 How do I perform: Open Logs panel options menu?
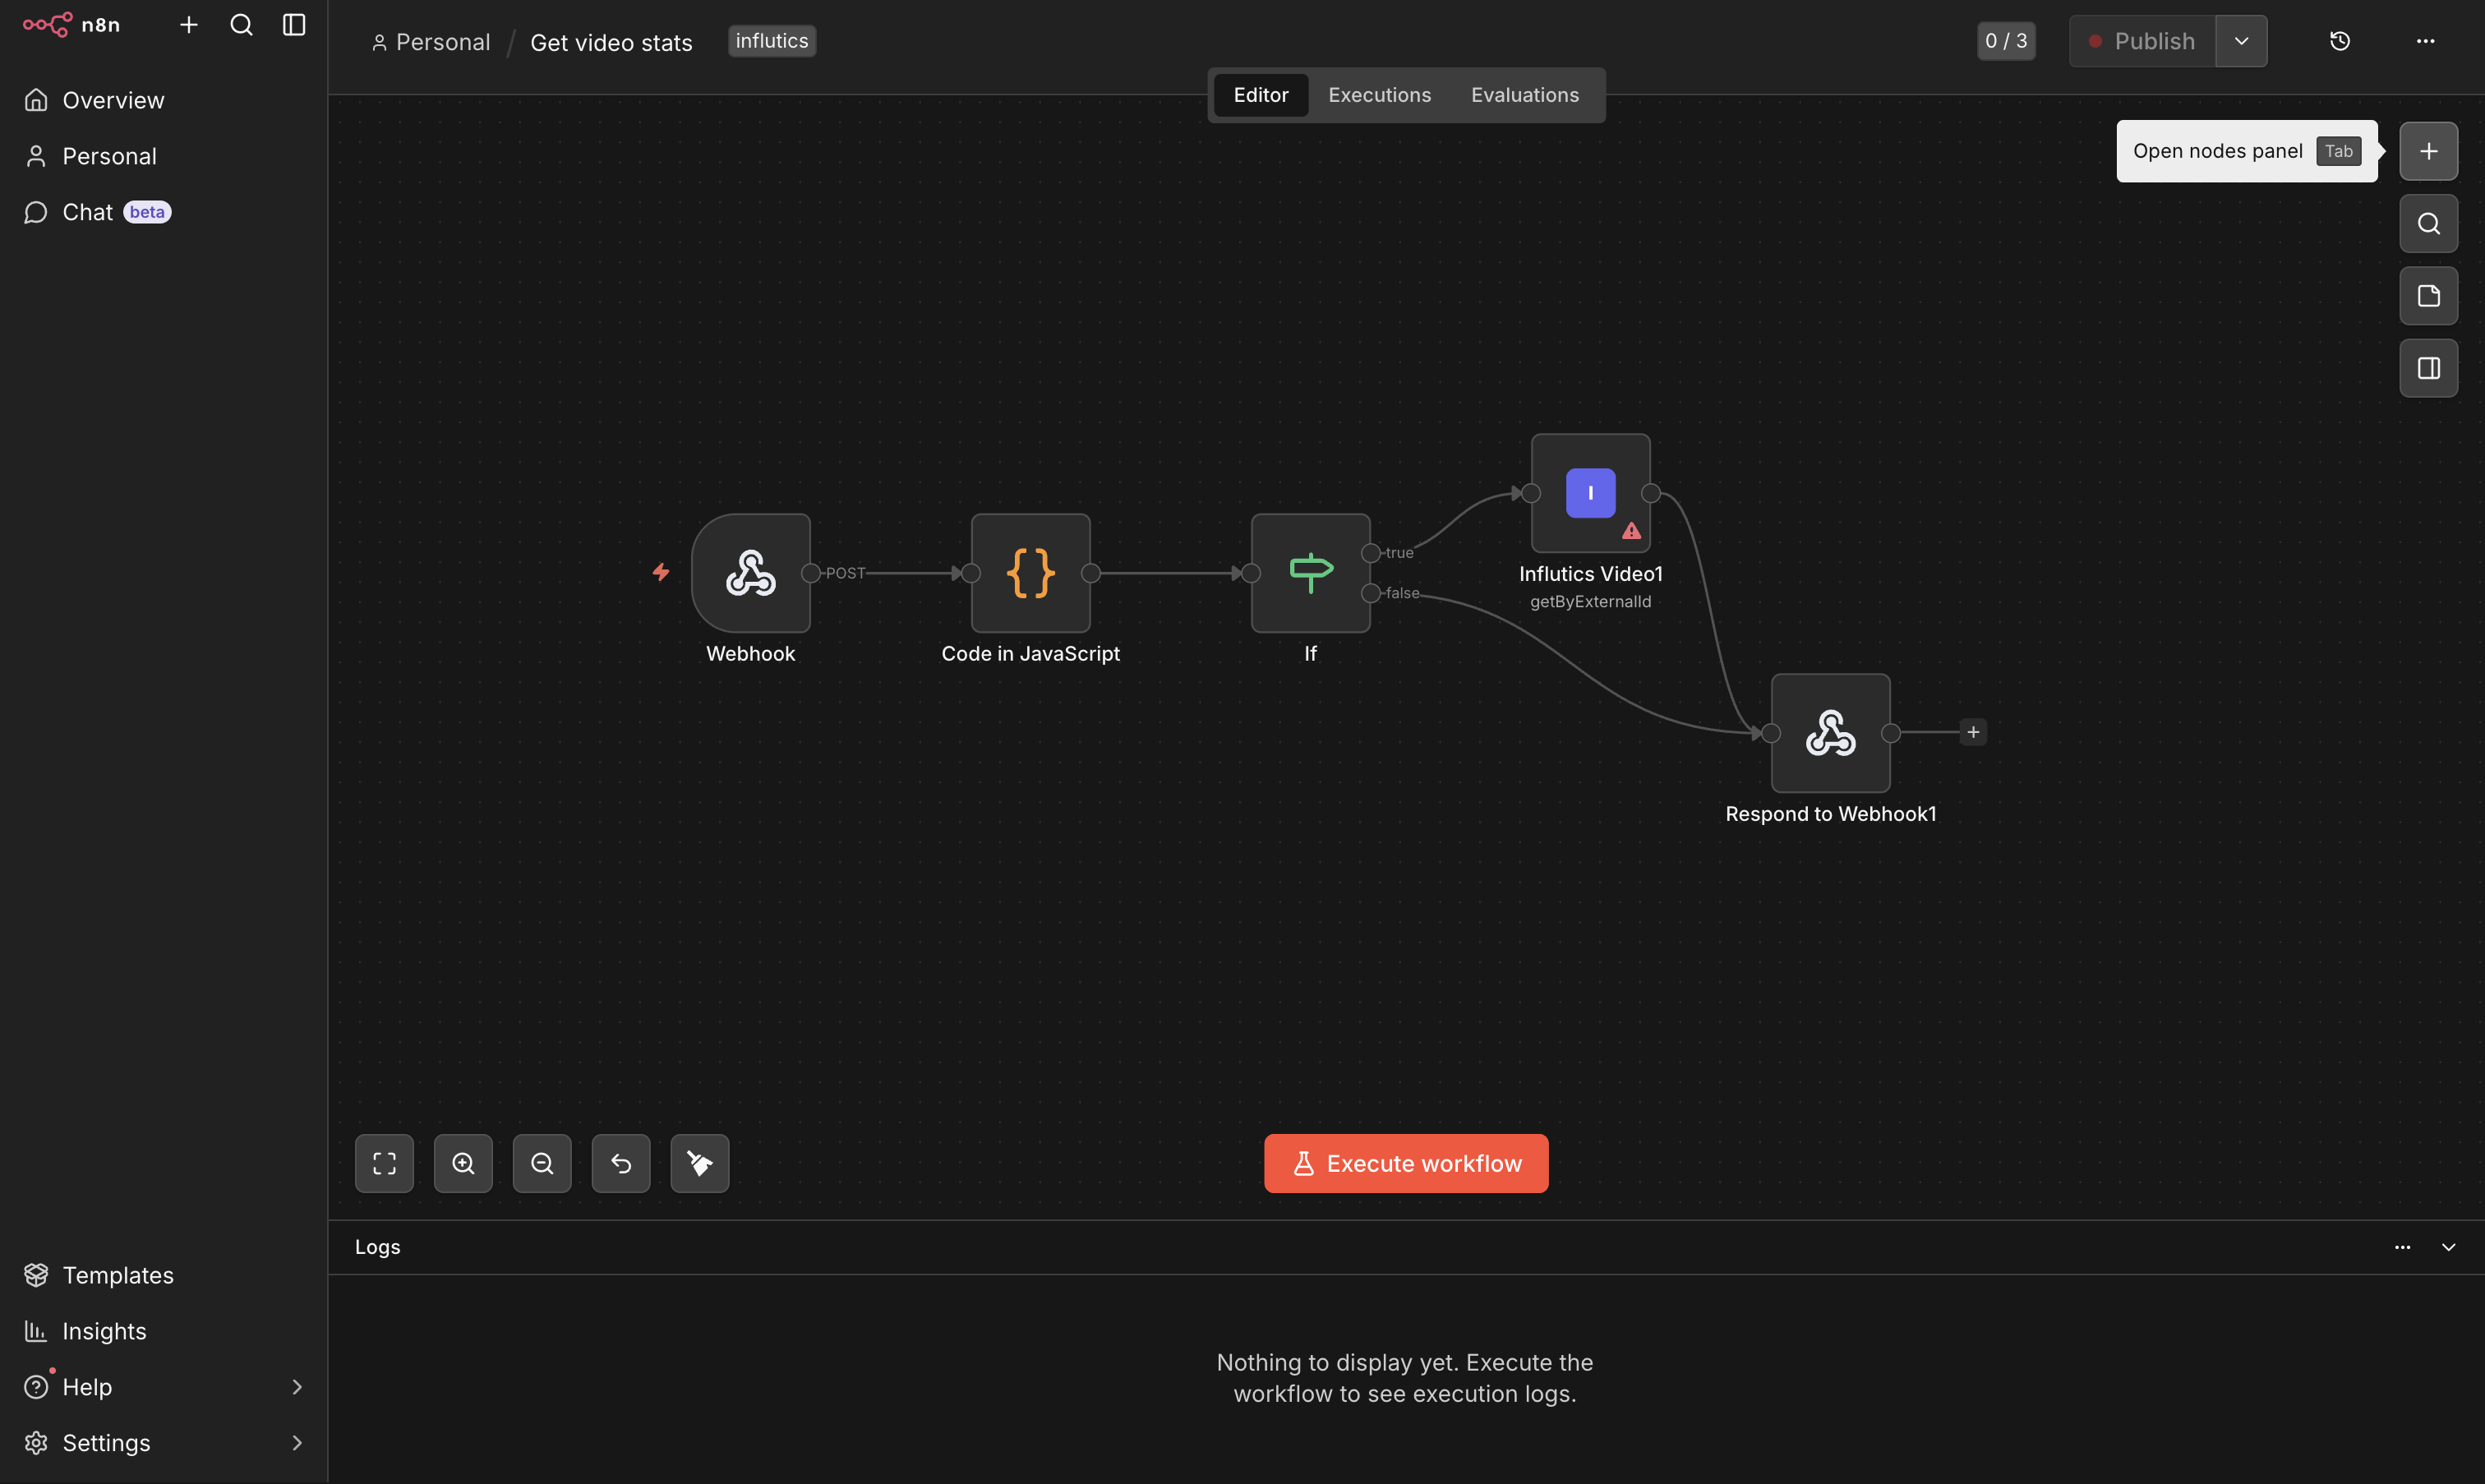(x=2402, y=1247)
